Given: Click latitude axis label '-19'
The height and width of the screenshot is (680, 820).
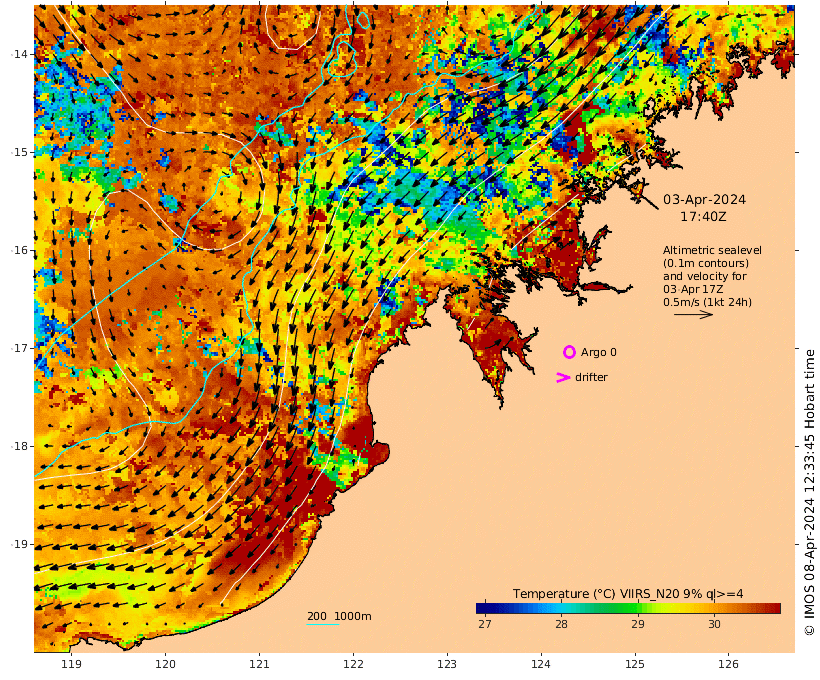Looking at the screenshot, I should tap(20, 544).
